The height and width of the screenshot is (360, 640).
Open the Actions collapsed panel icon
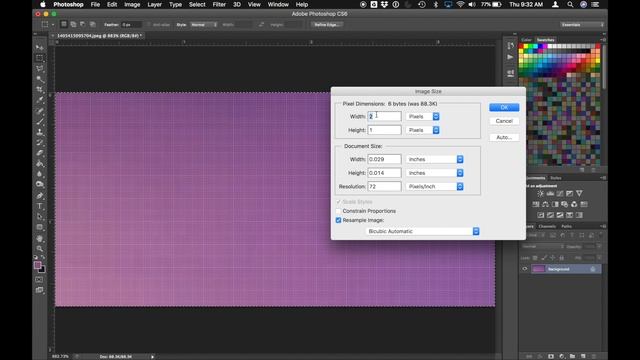[x=510, y=57]
